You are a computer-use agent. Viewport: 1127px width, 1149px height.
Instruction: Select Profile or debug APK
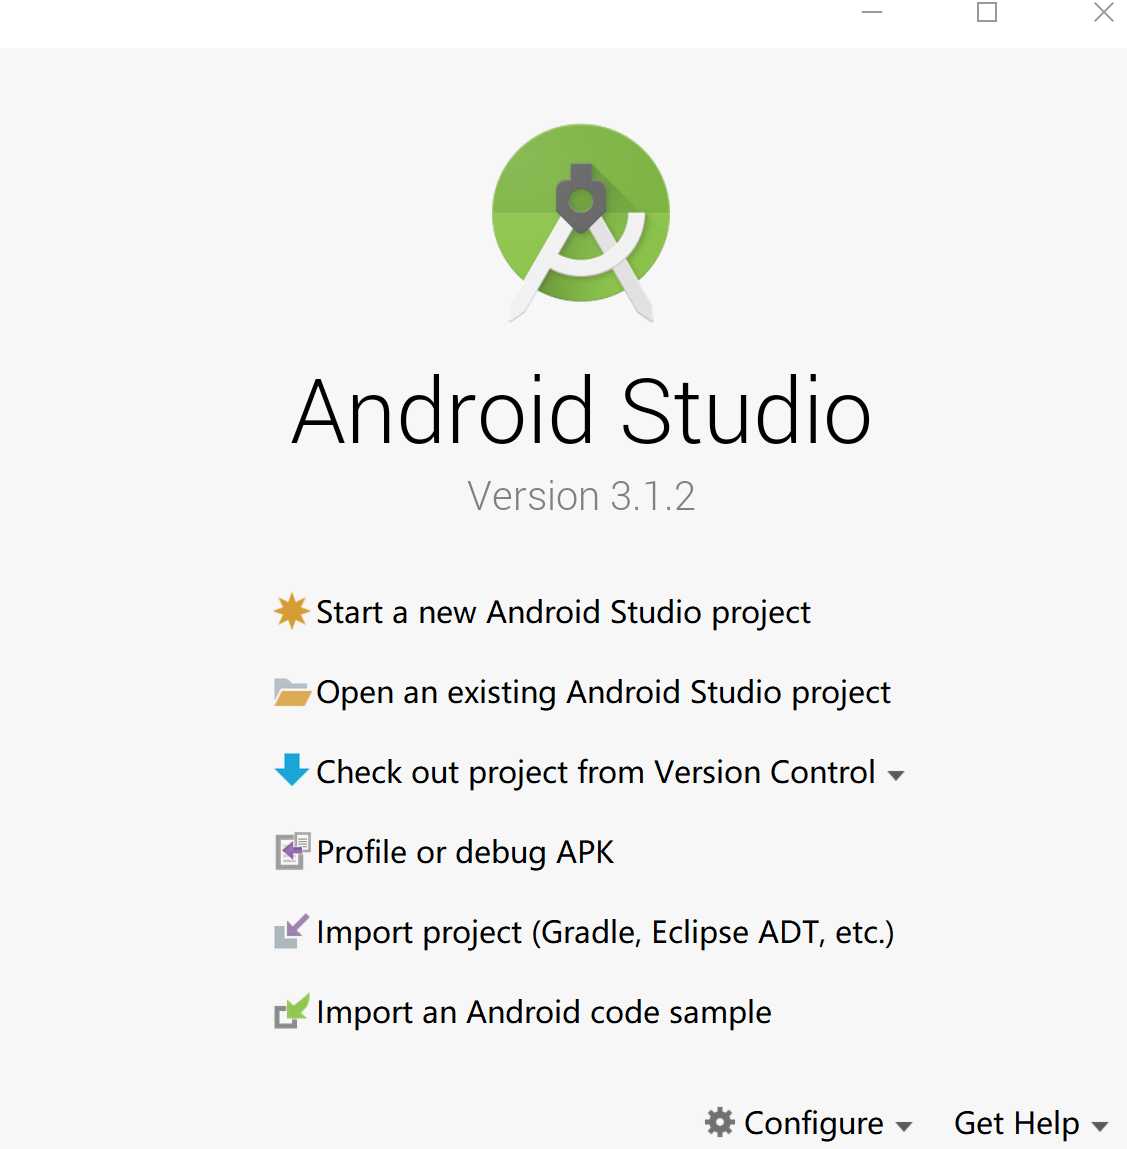[x=465, y=853]
